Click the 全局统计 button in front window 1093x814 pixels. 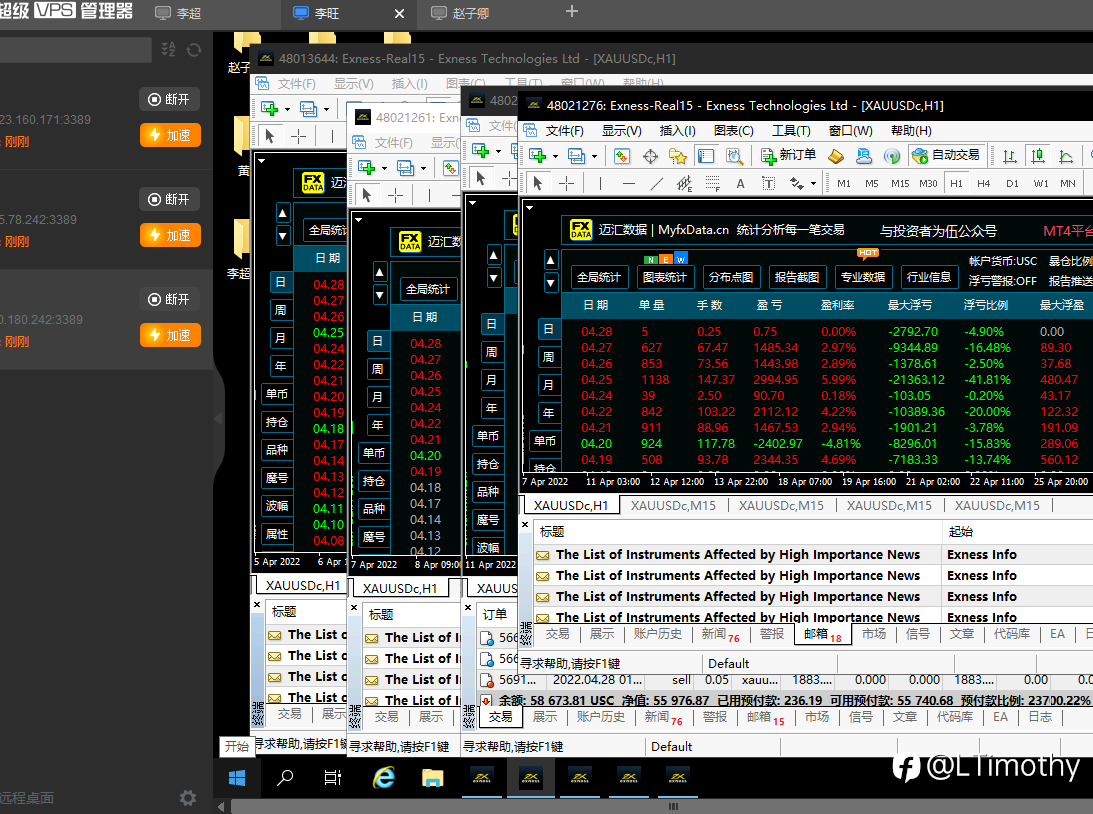click(x=598, y=277)
